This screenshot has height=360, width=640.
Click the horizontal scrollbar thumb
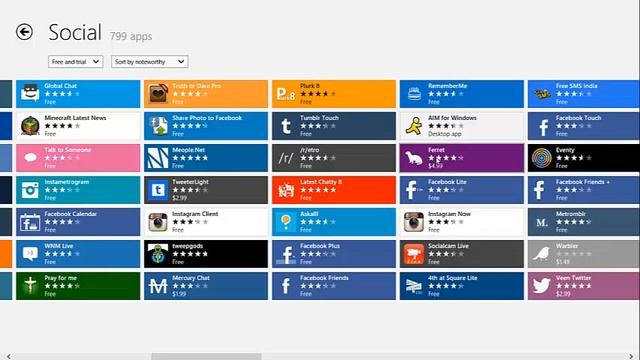click(x=206, y=357)
